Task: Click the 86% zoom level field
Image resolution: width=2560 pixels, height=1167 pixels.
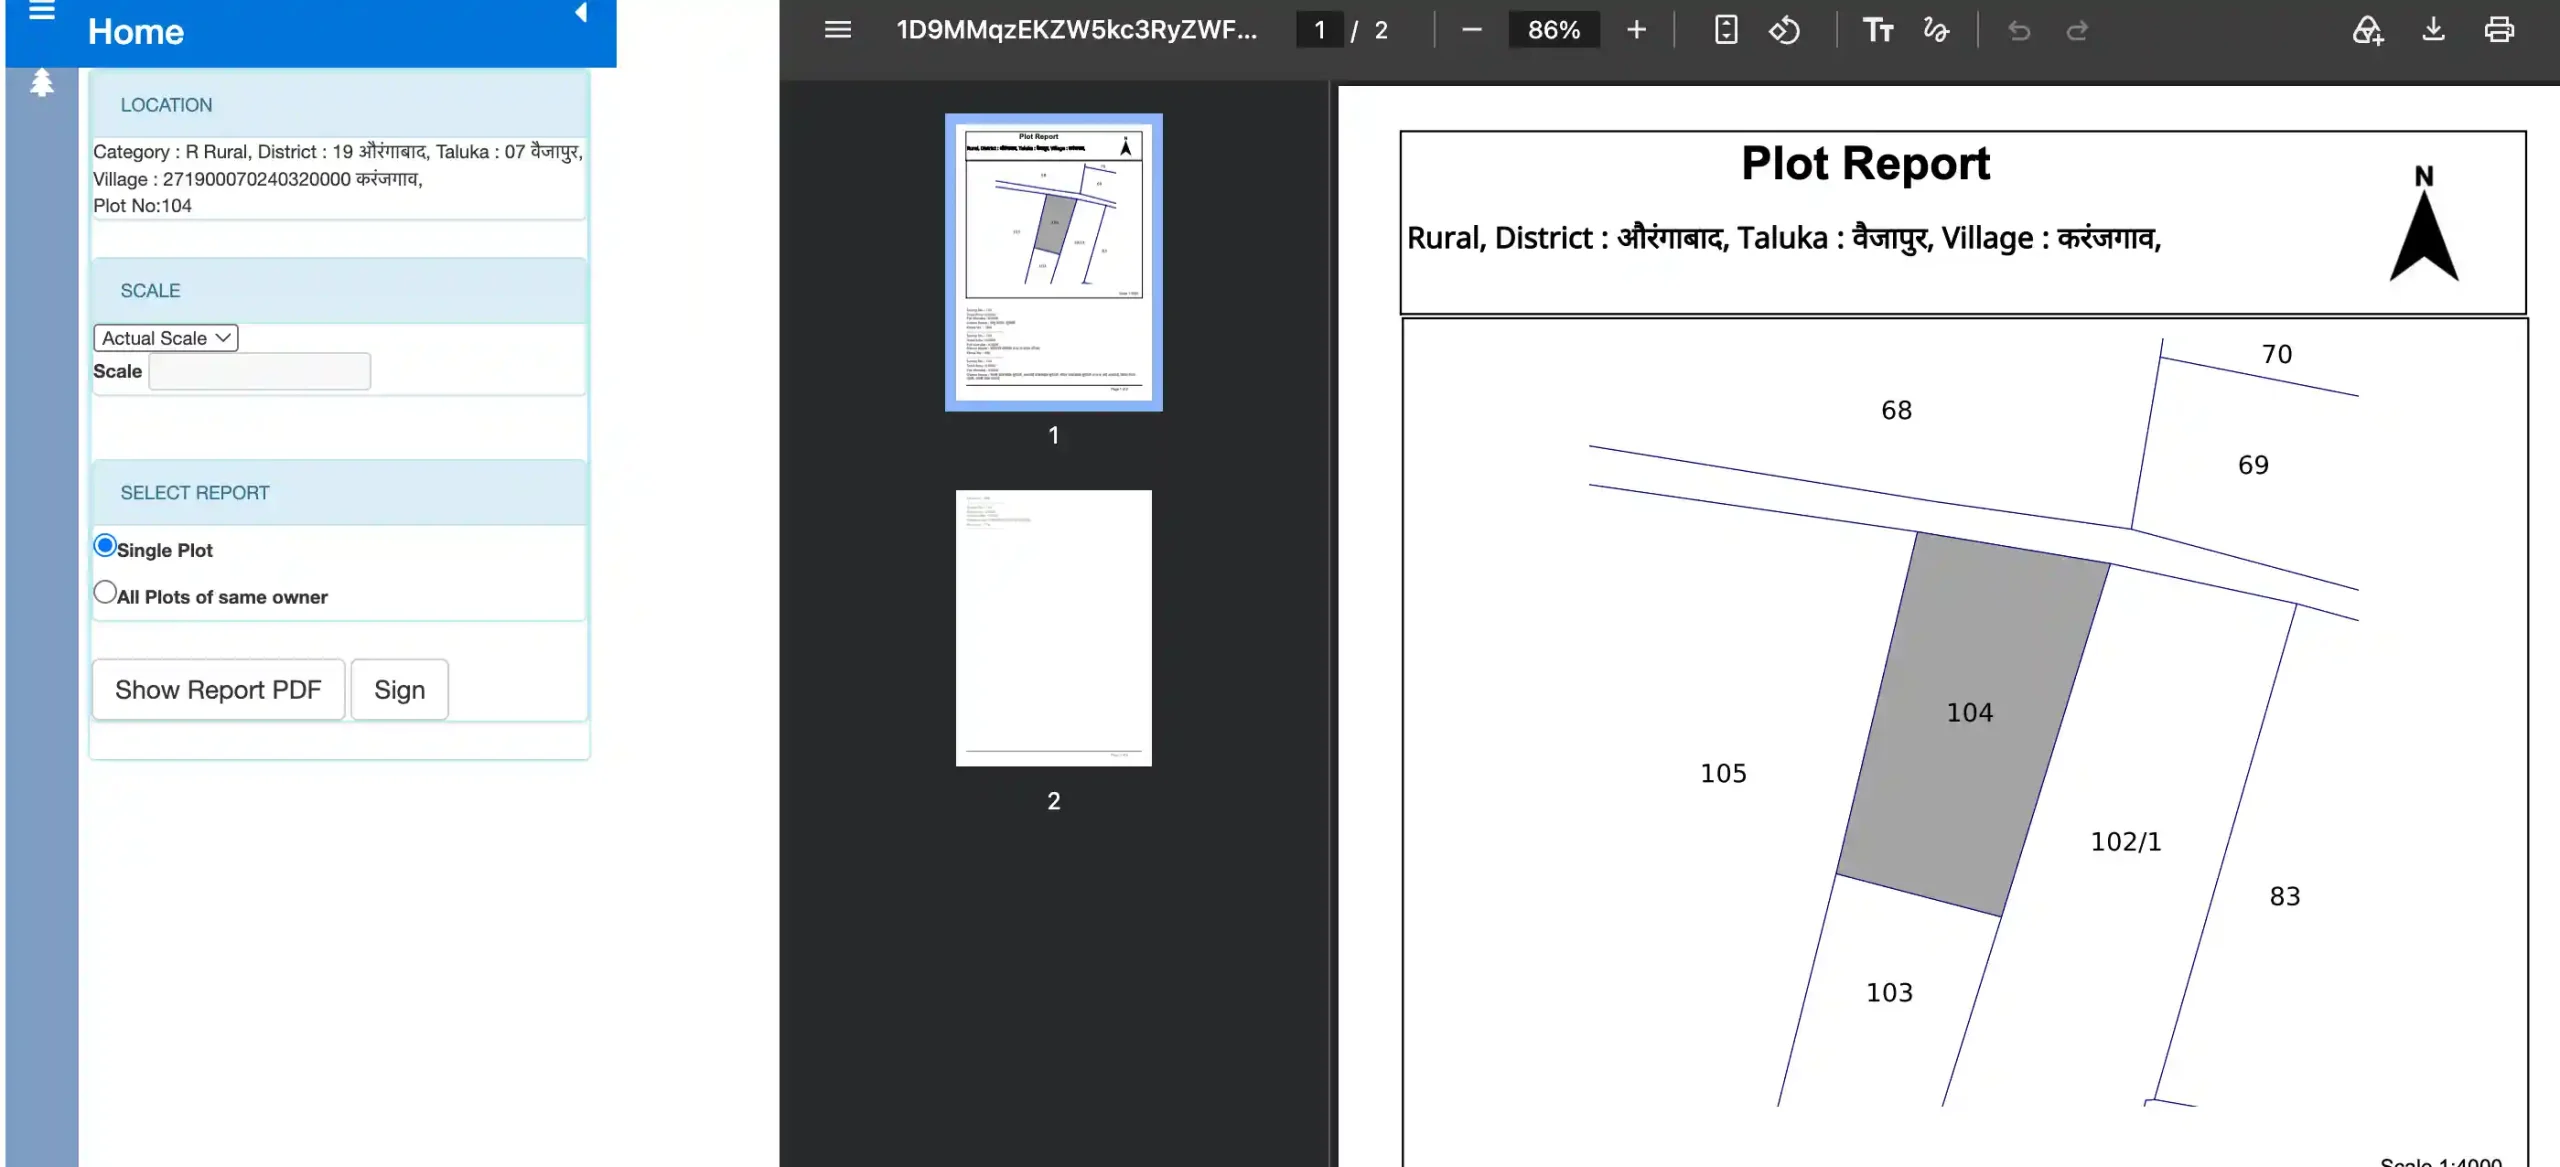Action: tap(1554, 30)
